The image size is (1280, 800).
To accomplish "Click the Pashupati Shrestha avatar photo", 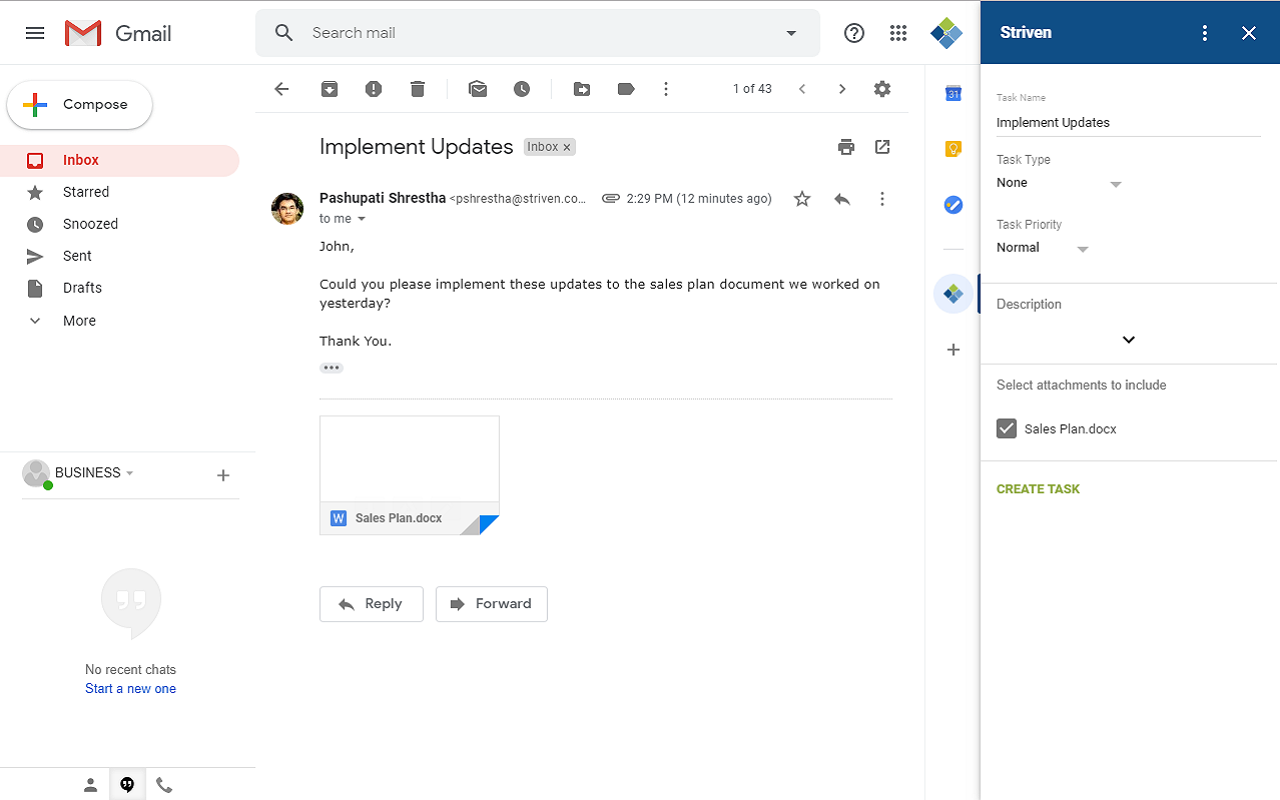I will 288,208.
